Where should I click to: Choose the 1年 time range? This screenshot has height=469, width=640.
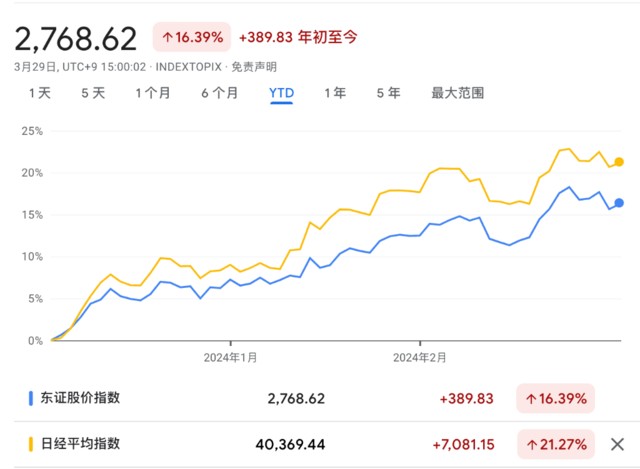(x=335, y=93)
